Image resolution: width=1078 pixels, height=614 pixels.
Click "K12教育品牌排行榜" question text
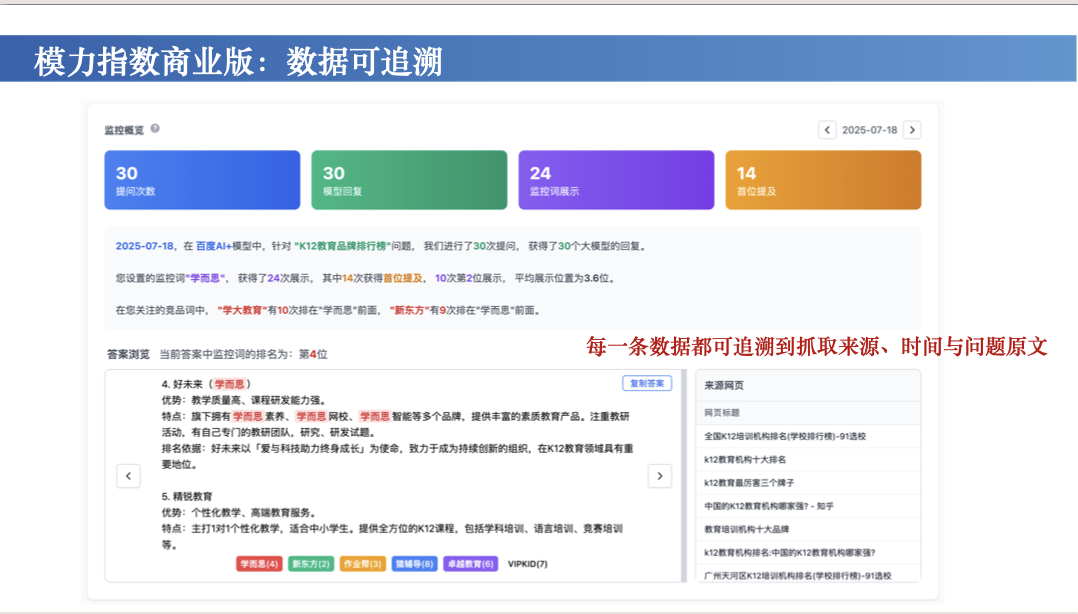coord(342,246)
